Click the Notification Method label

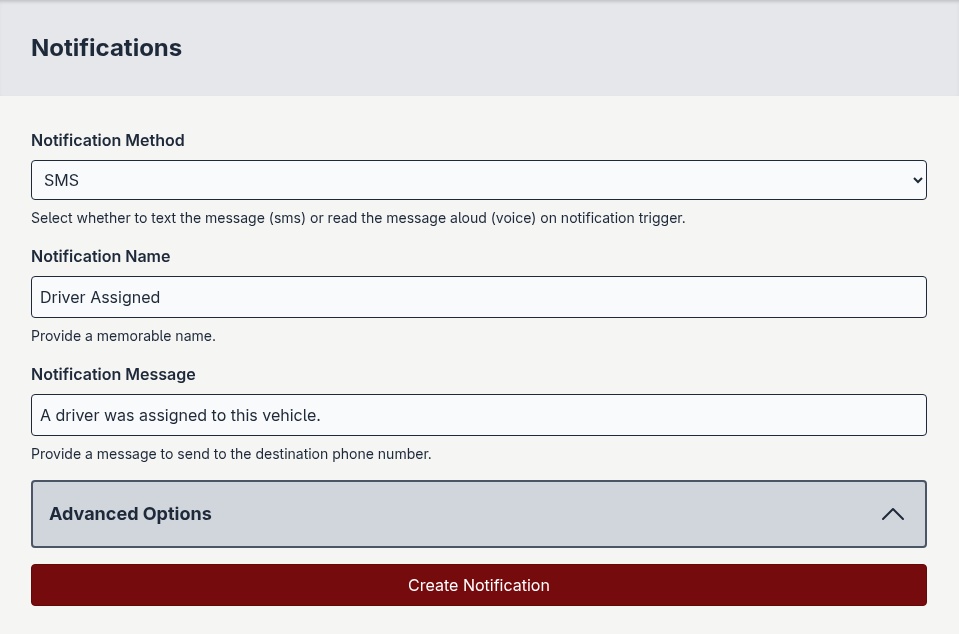click(x=107, y=140)
